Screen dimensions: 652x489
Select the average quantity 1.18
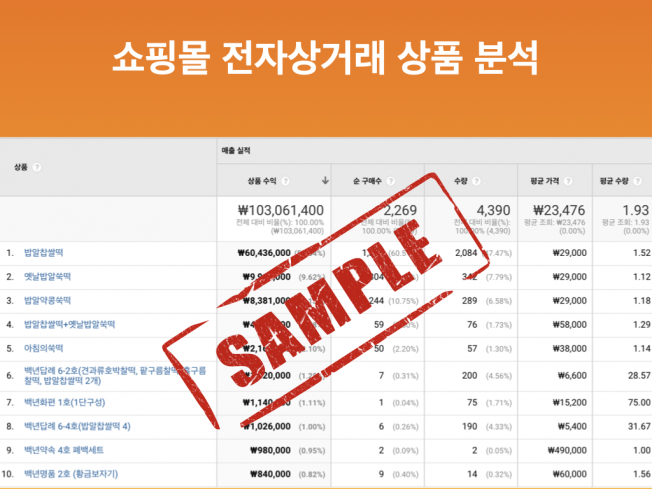coord(642,301)
